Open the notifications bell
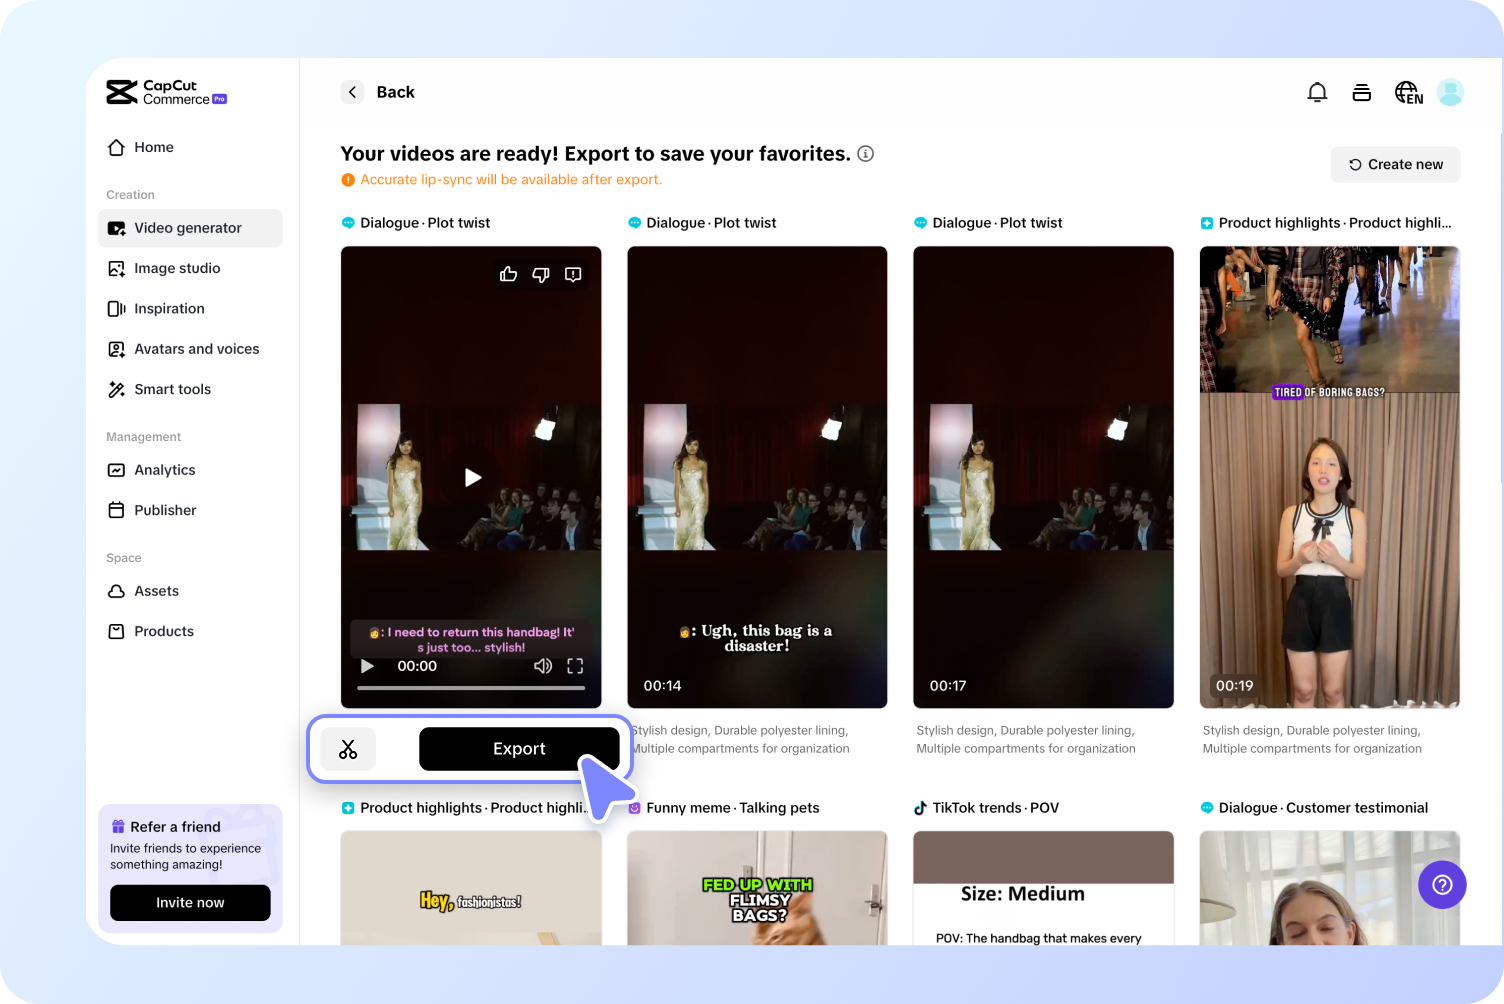Screen dimensions: 1504x1004 point(1317,92)
